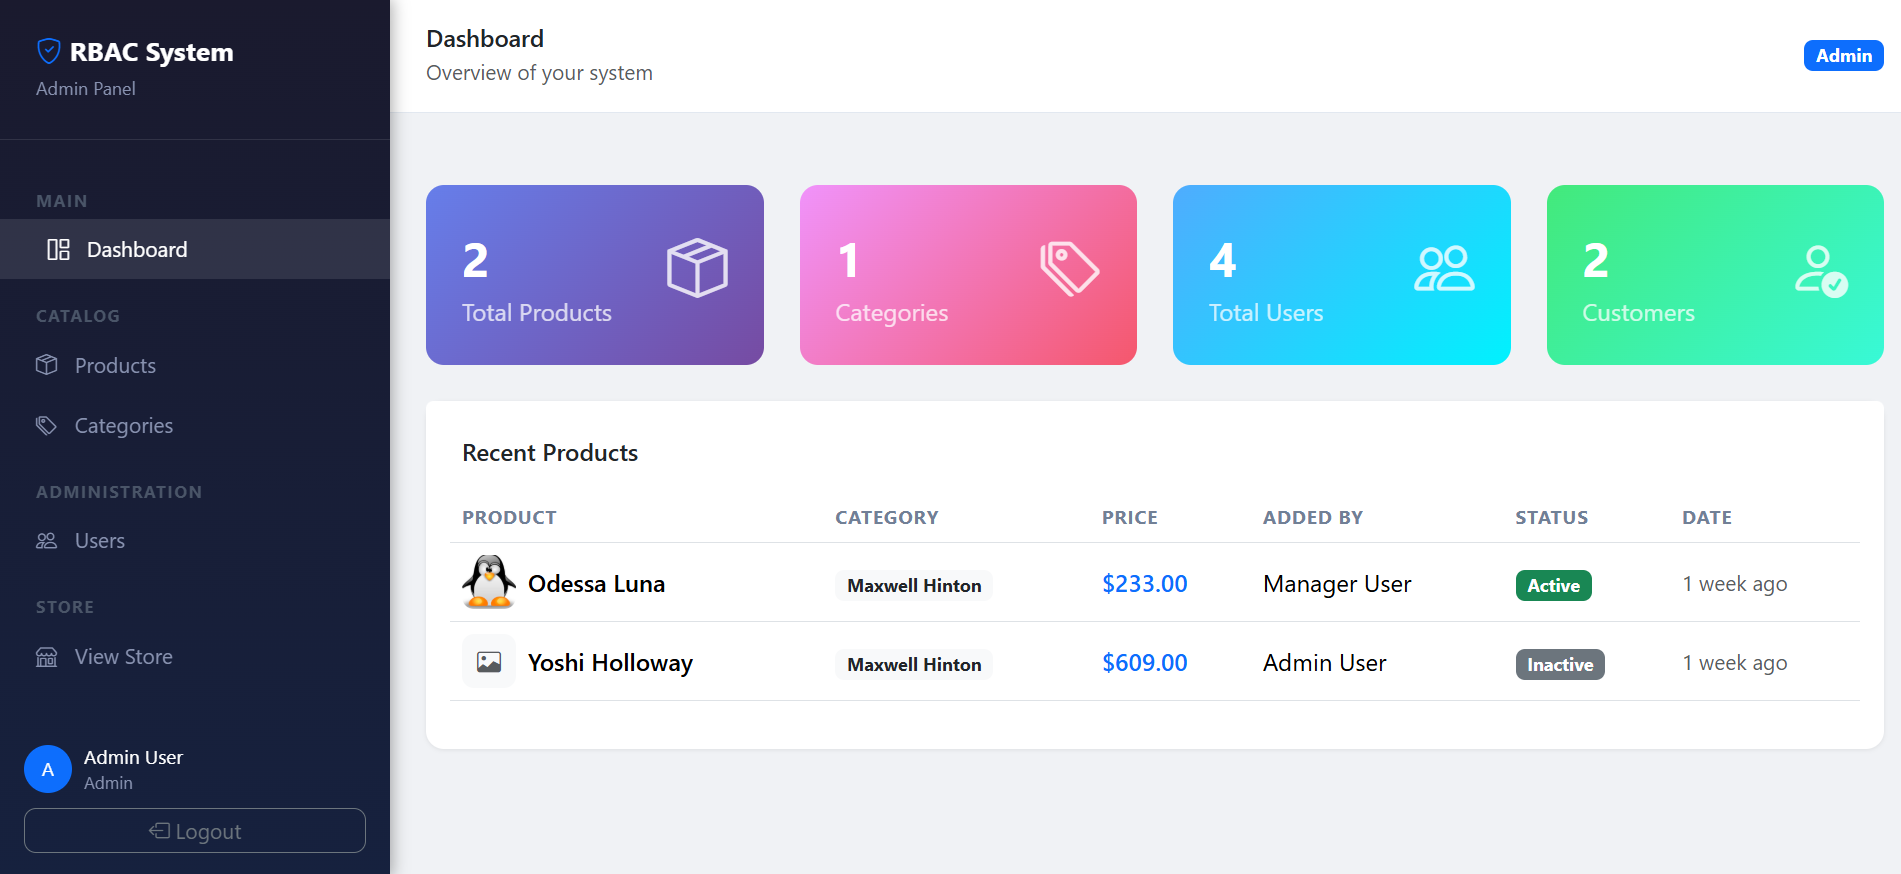Click the PRODUCT column header
The image size is (1901, 874).
(x=509, y=517)
